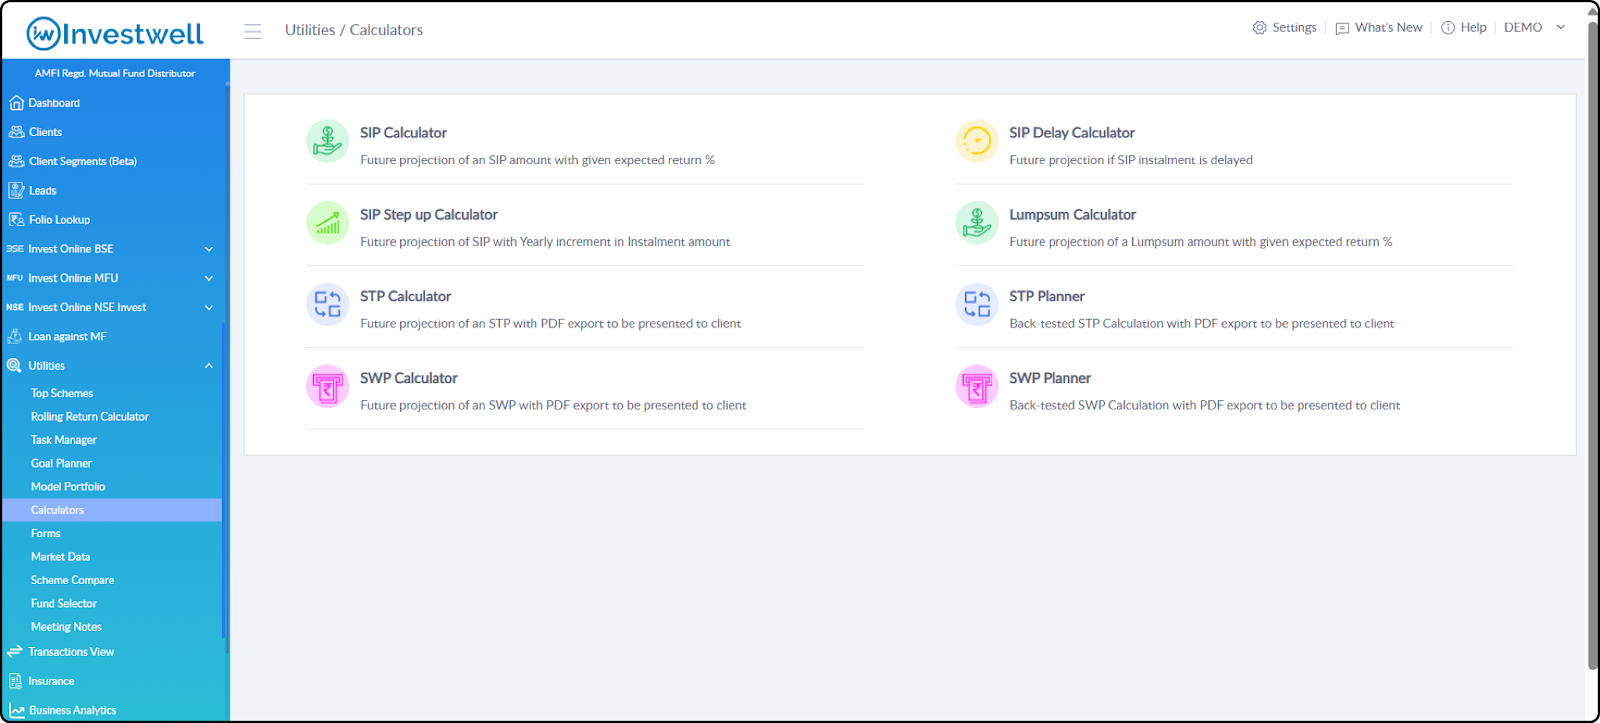1600x723 pixels.
Task: Click the page vertical scrollbar
Action: click(x=1592, y=345)
